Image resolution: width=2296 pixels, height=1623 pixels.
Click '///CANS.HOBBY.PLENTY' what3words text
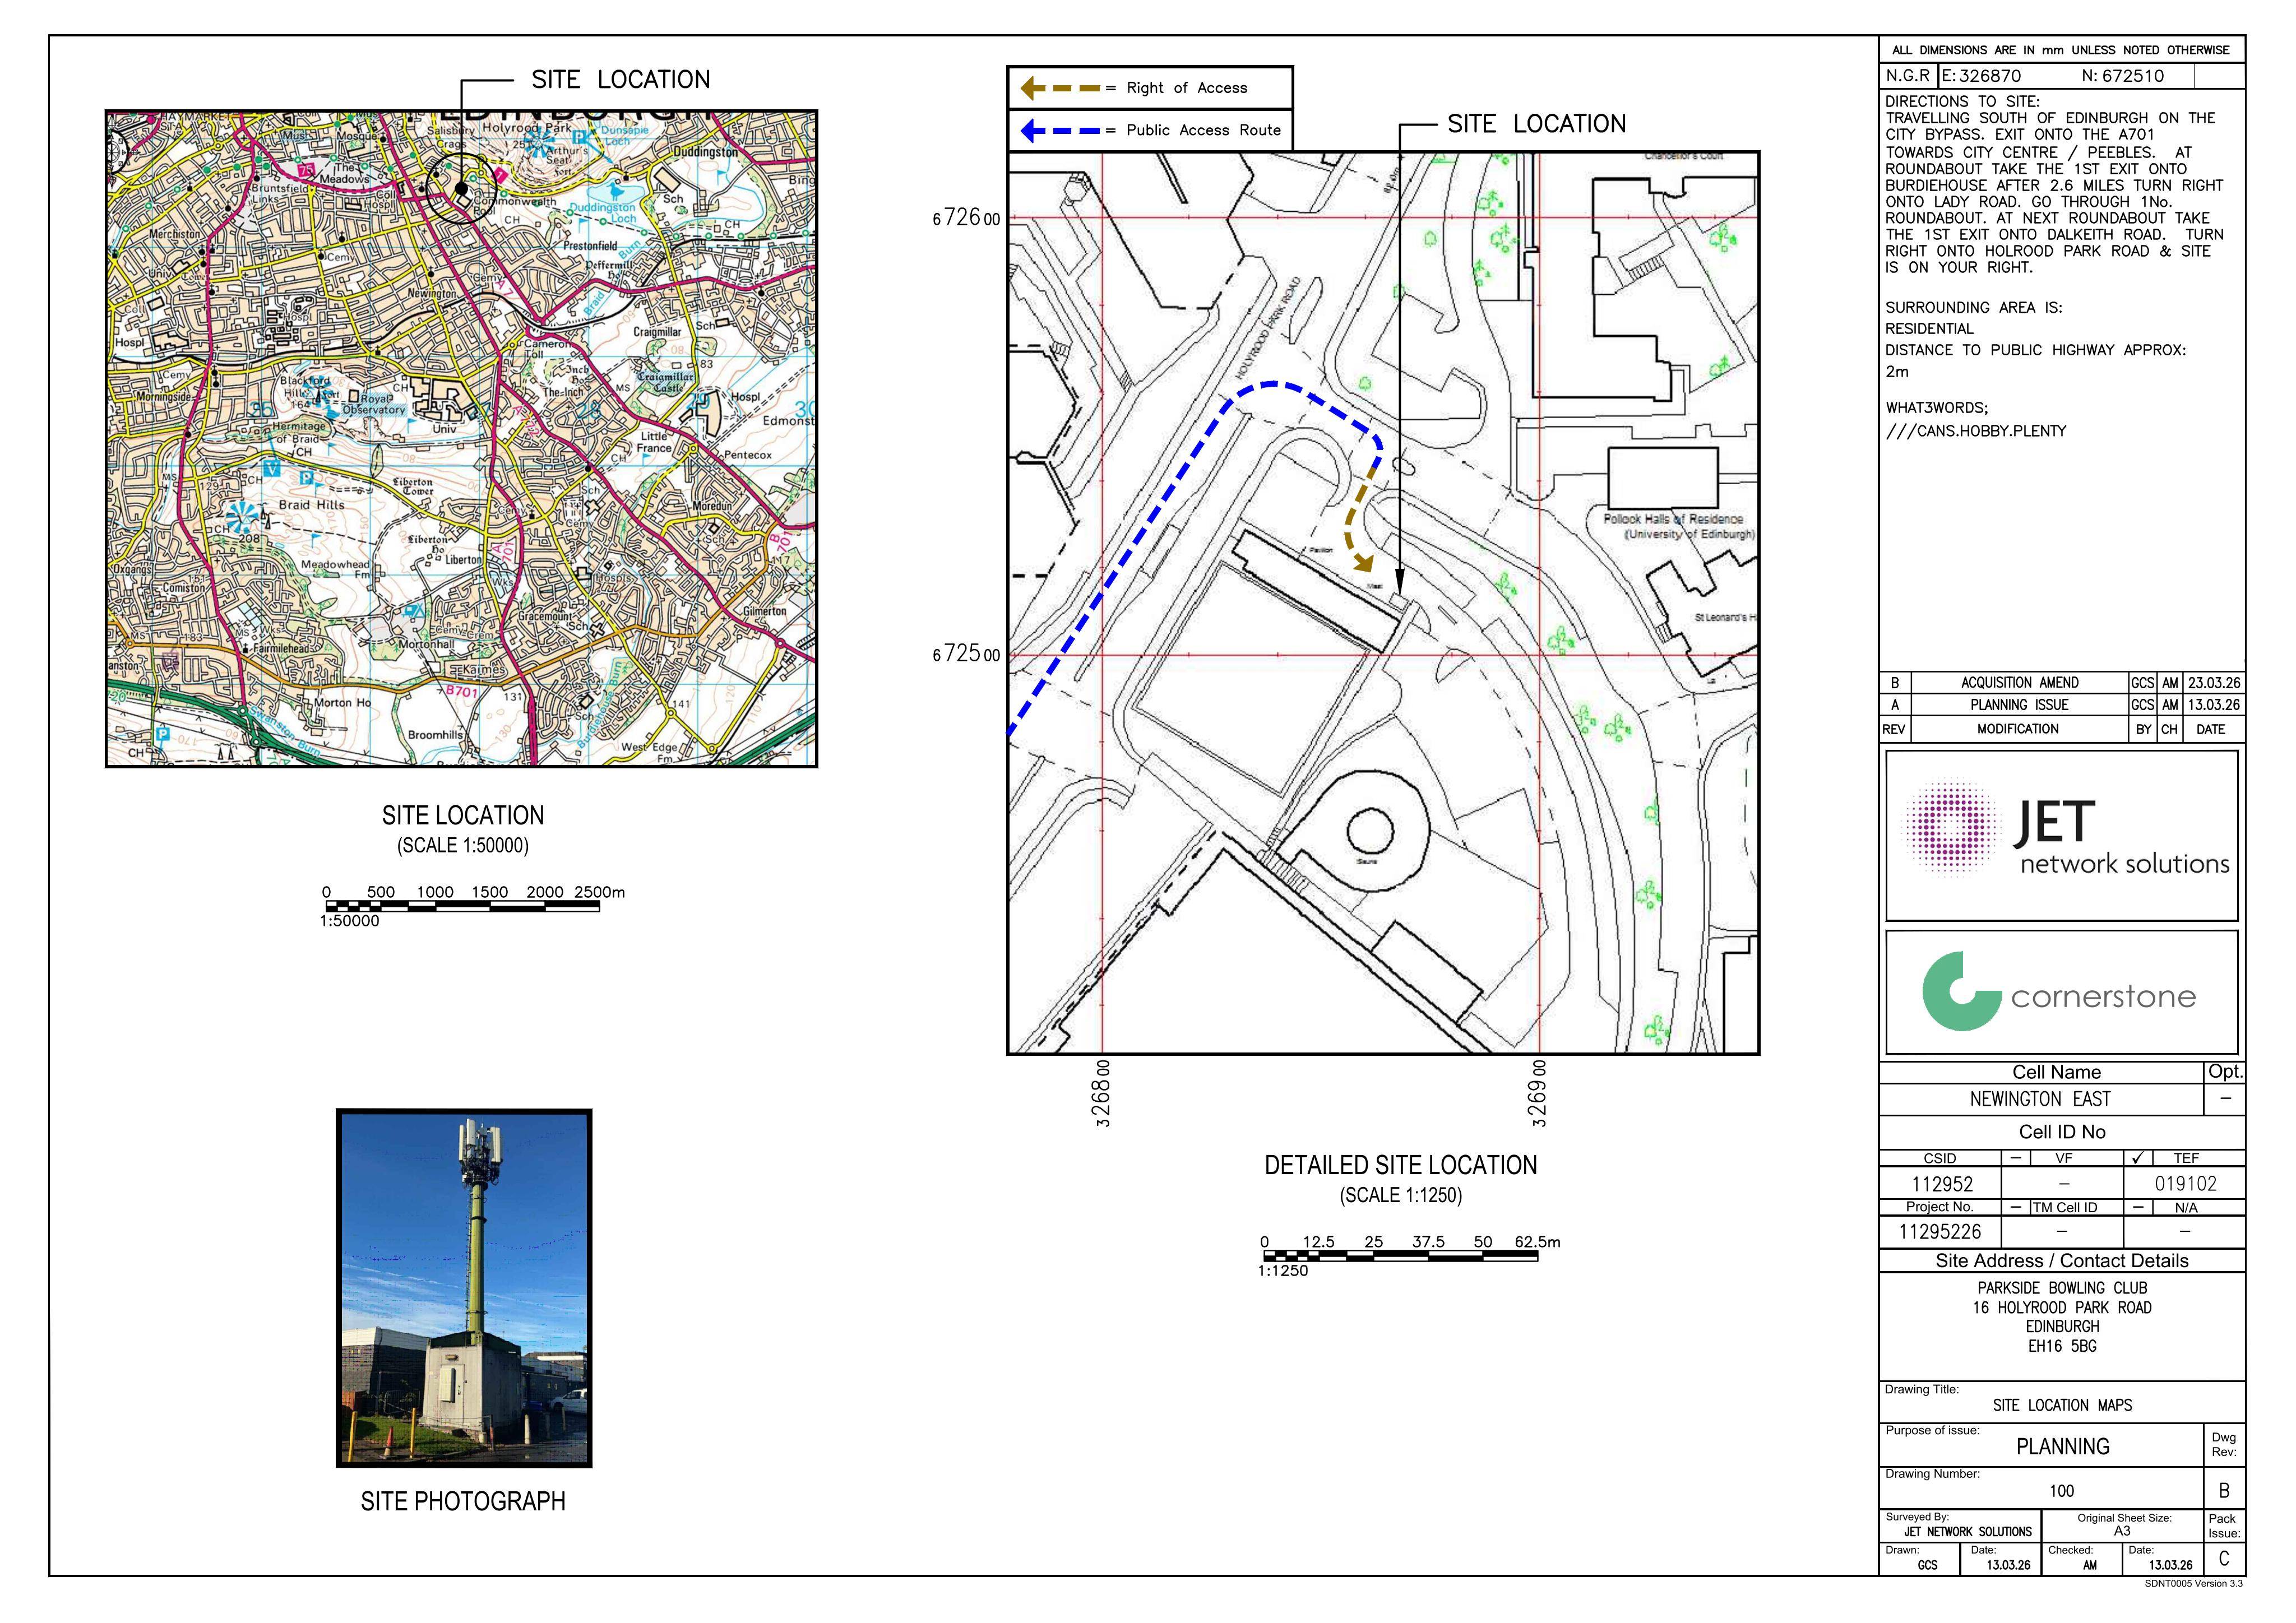(1975, 431)
